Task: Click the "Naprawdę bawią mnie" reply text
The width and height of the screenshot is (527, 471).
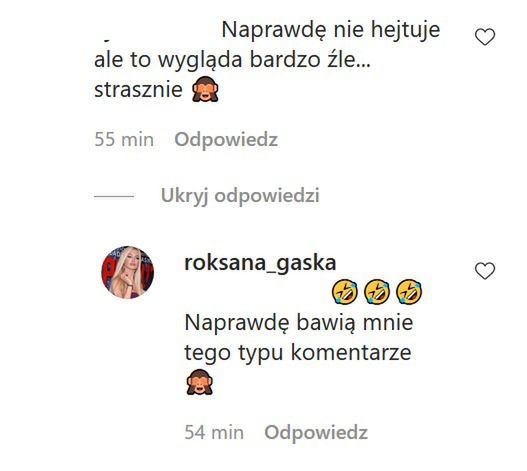Action: (299, 323)
